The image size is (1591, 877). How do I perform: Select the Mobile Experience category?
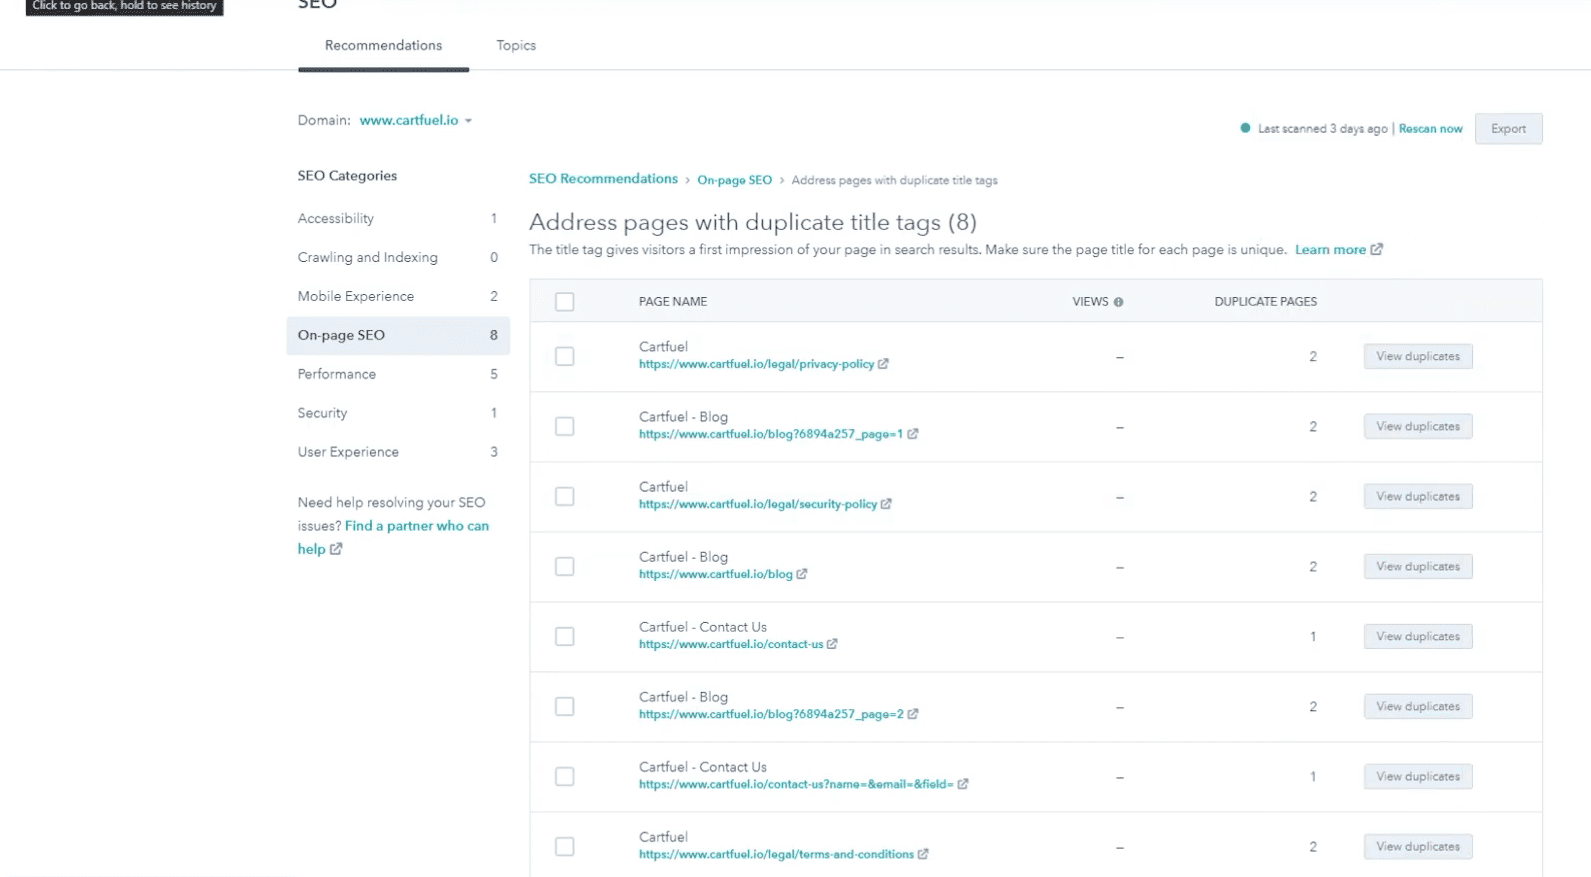tap(398, 296)
